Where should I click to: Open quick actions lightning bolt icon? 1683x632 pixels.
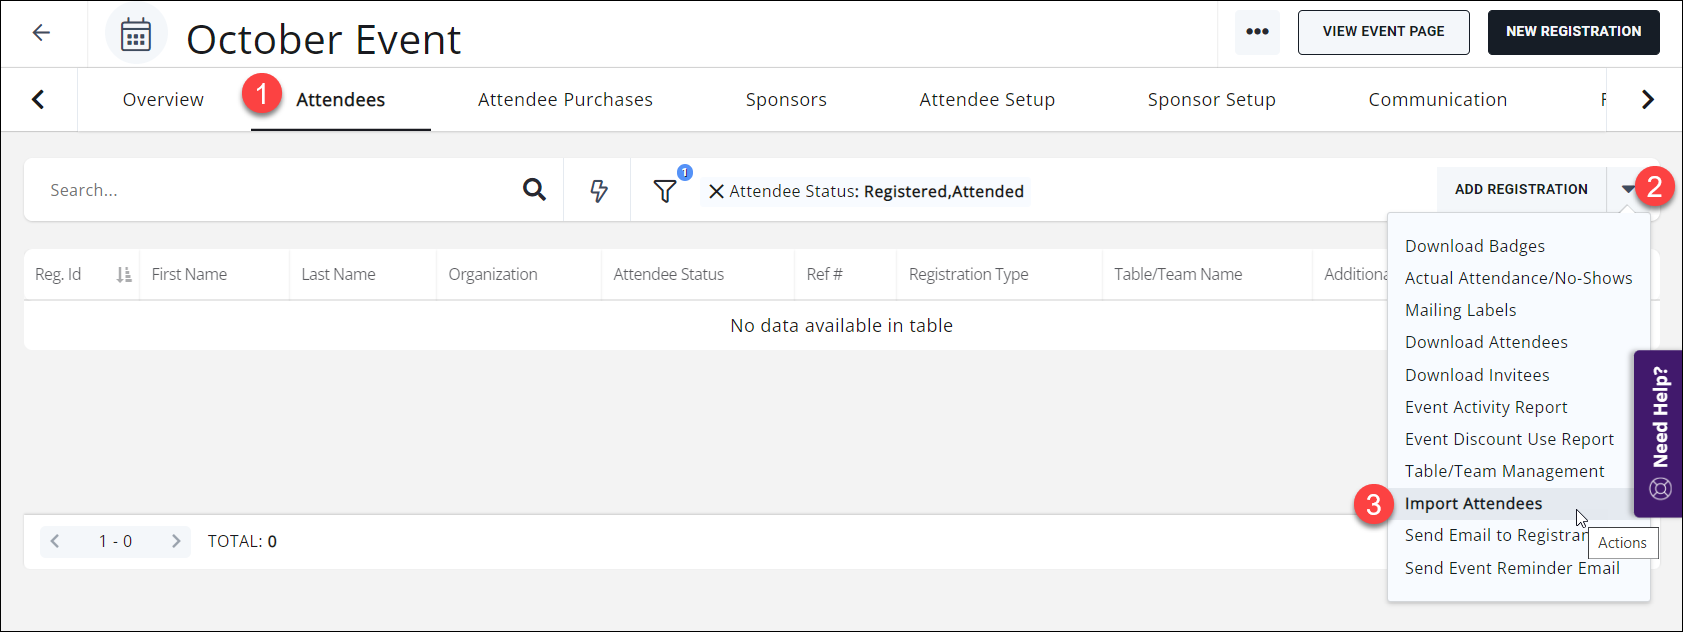[598, 190]
